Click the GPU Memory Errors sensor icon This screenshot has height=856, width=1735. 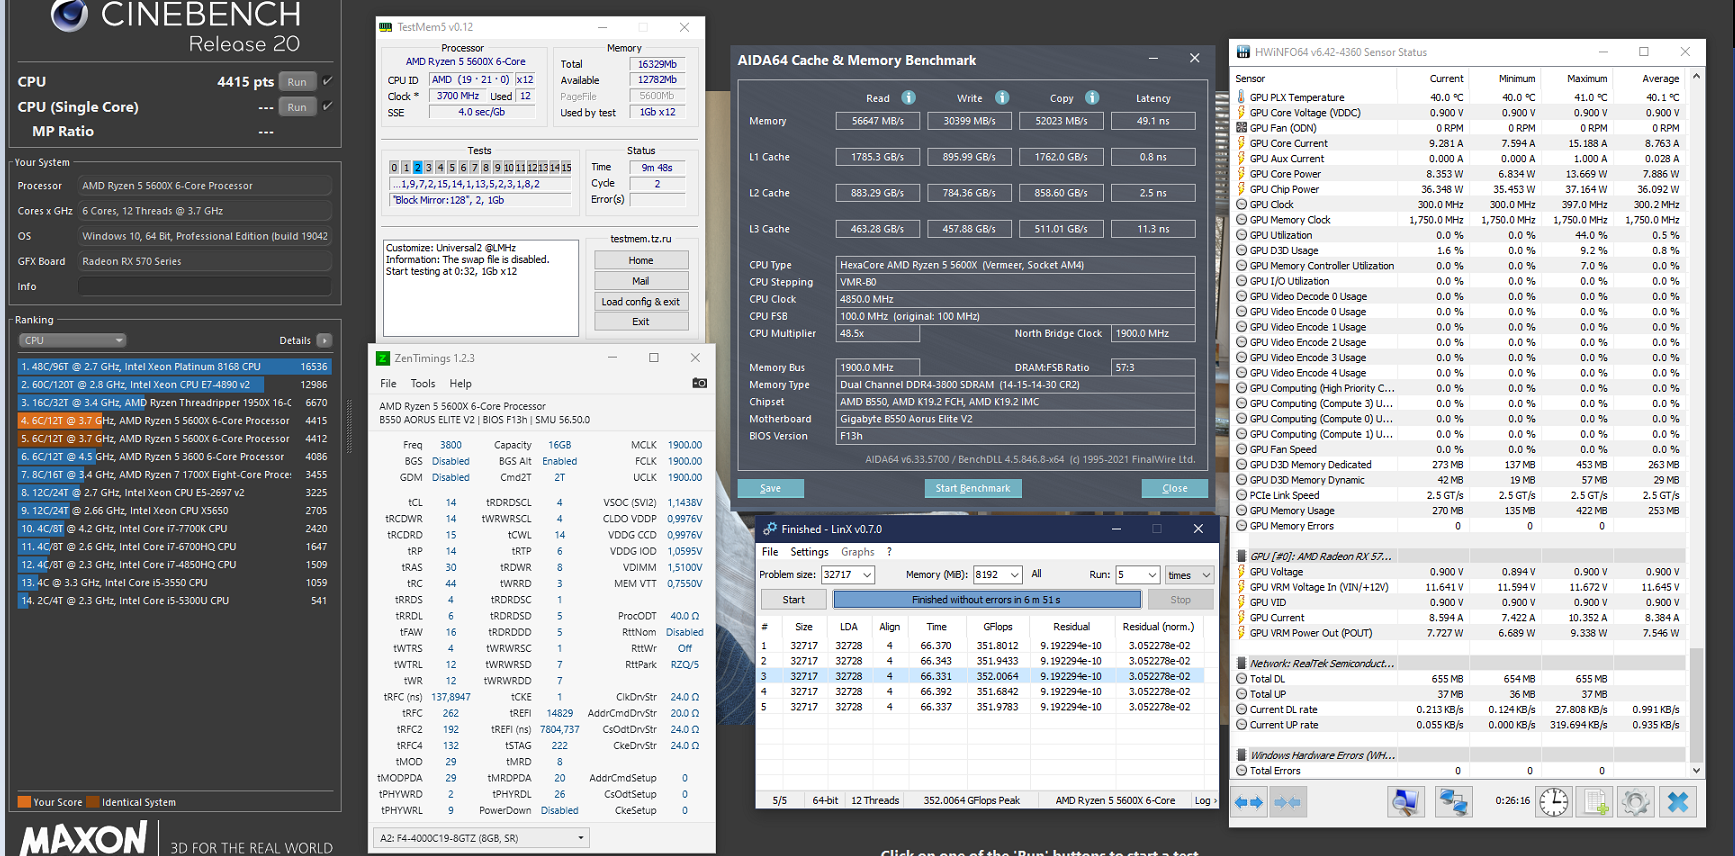tap(1241, 526)
